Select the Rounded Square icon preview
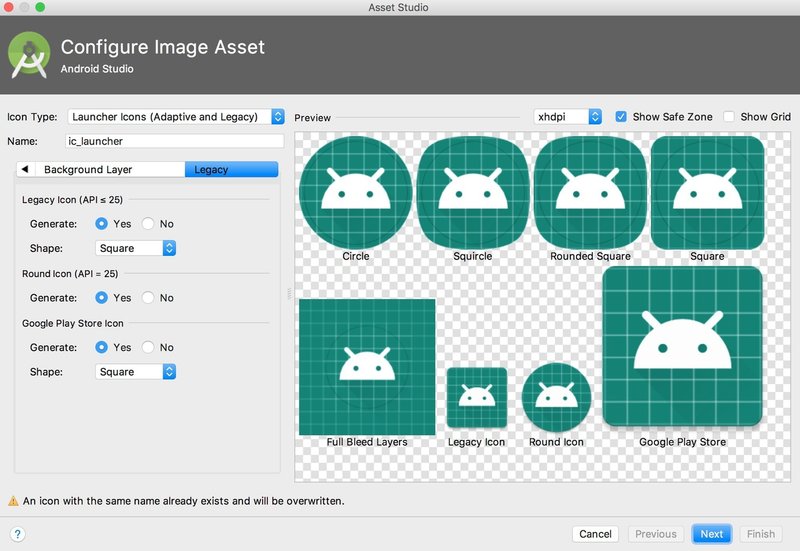The image size is (800, 551). point(590,192)
